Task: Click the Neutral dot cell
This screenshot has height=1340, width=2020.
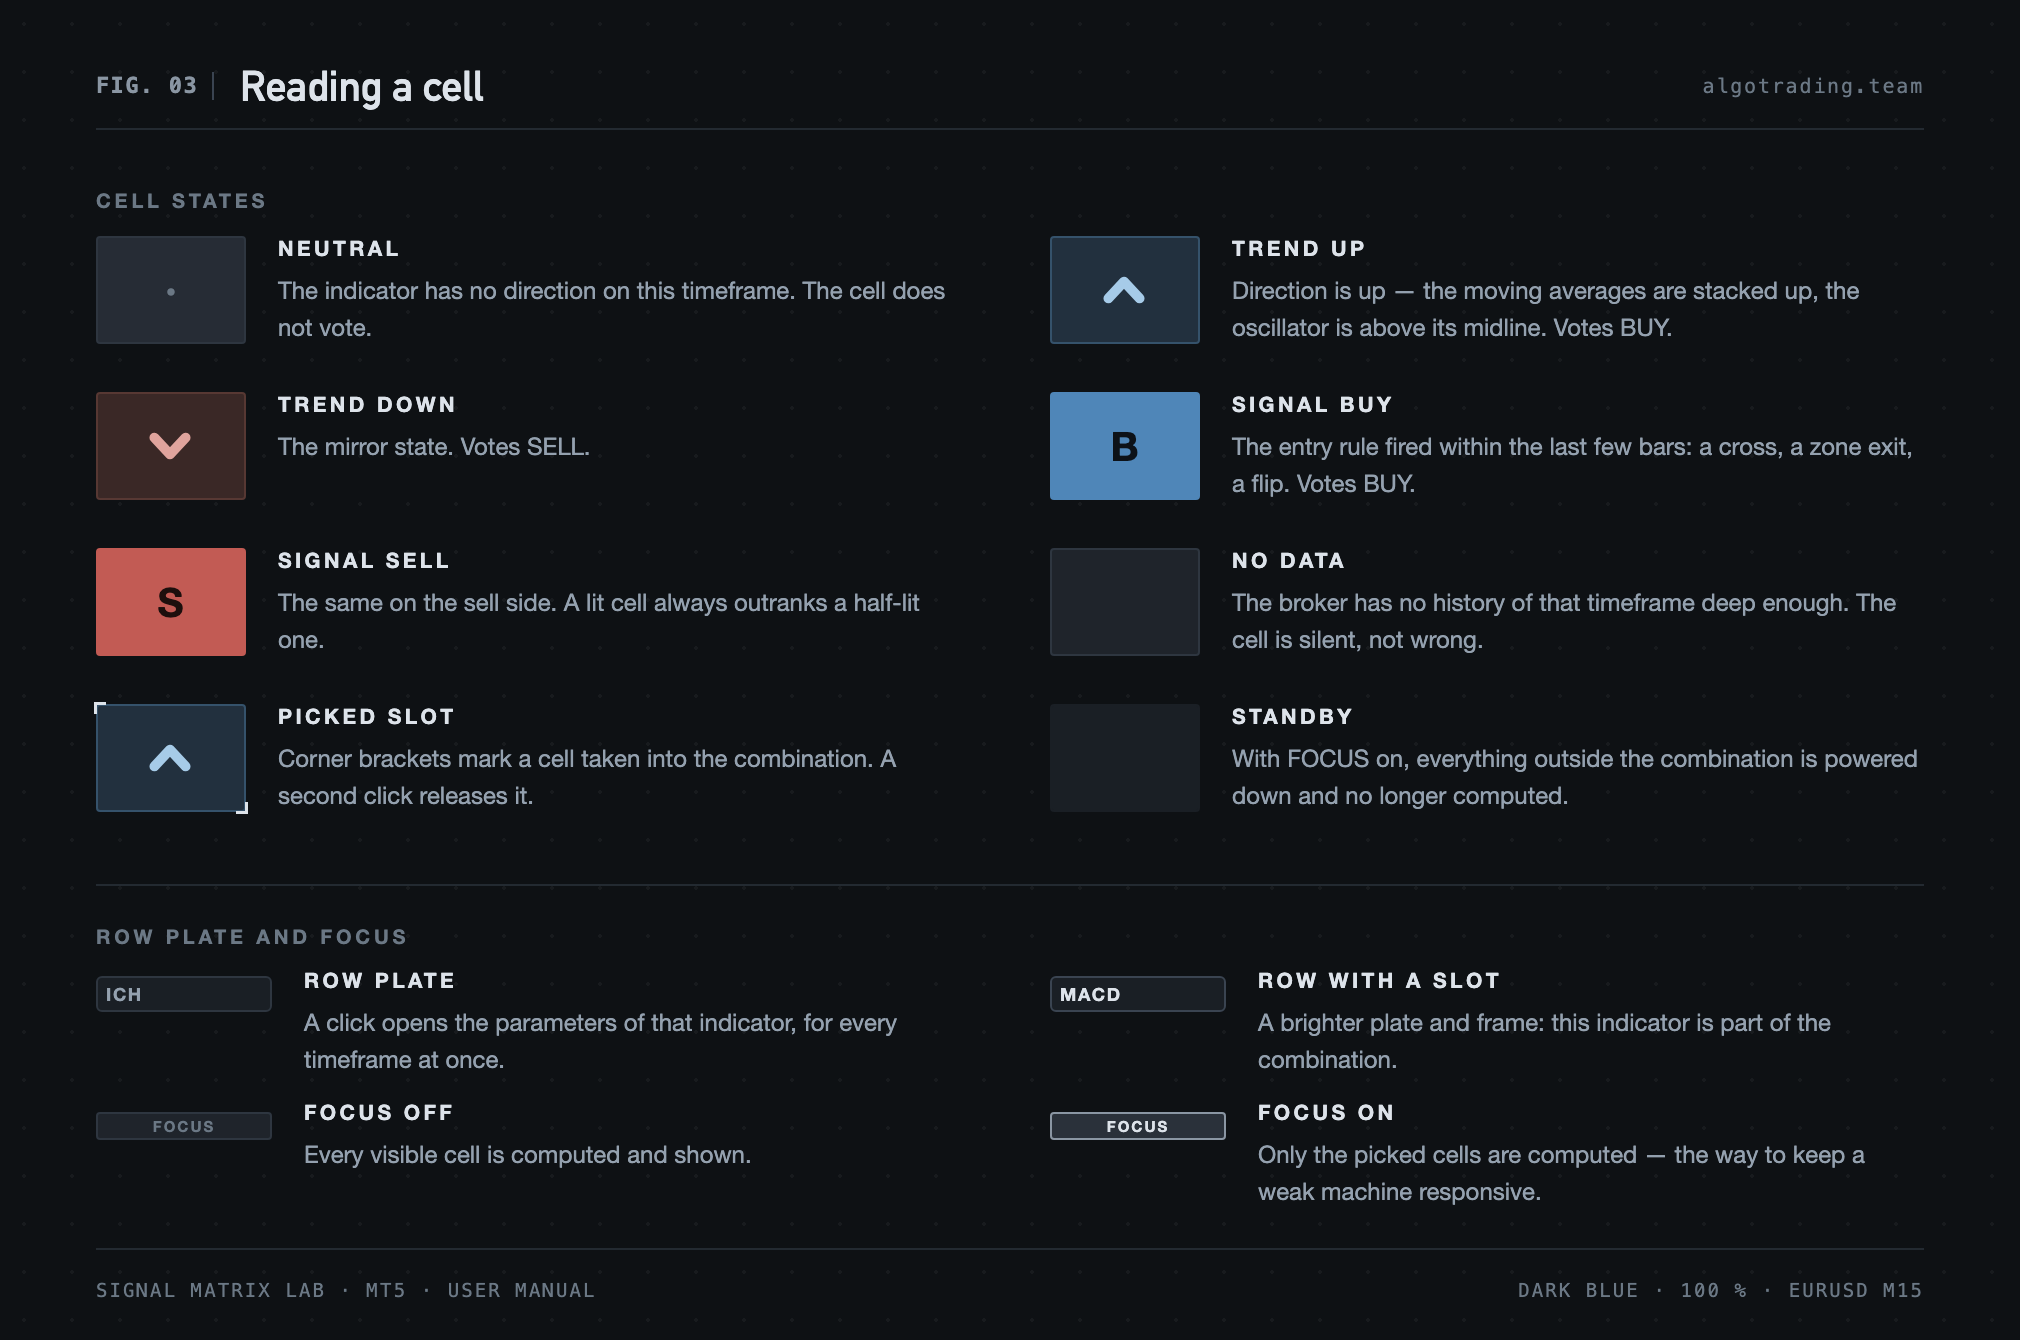Action: click(171, 290)
